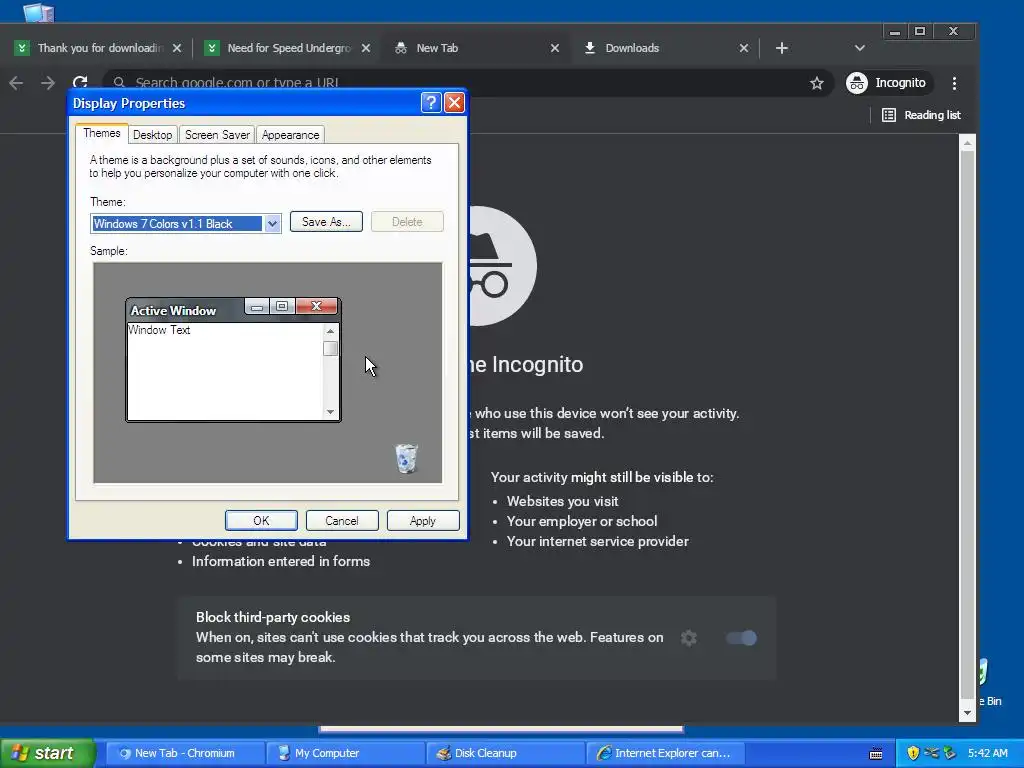Close the 'Need for Speed Undergro' tab

[366, 48]
